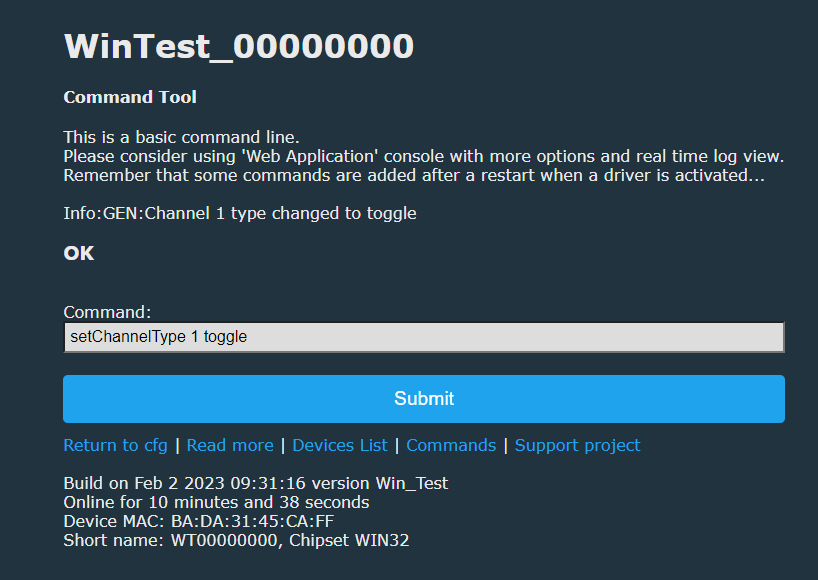Click the blue Submit button
Viewport: 818px width, 580px height.
tap(424, 398)
